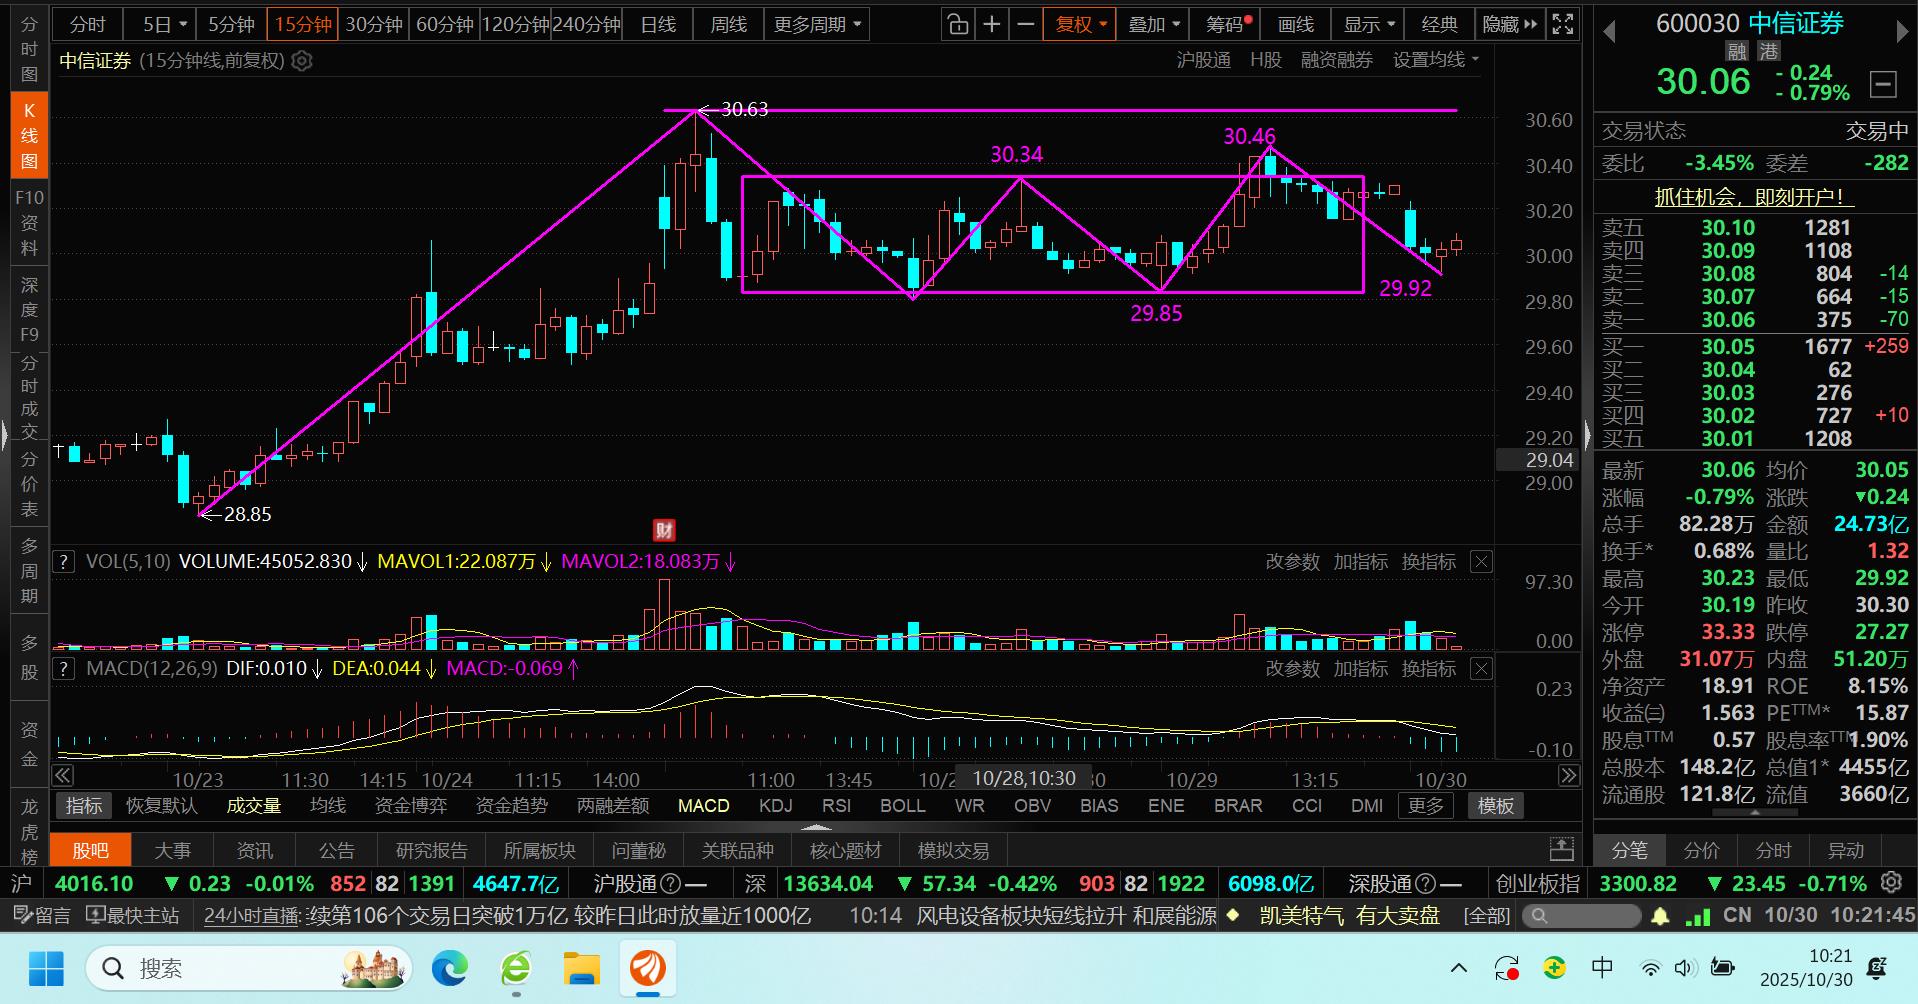Open K-line settings gear beside chart title

coord(302,62)
